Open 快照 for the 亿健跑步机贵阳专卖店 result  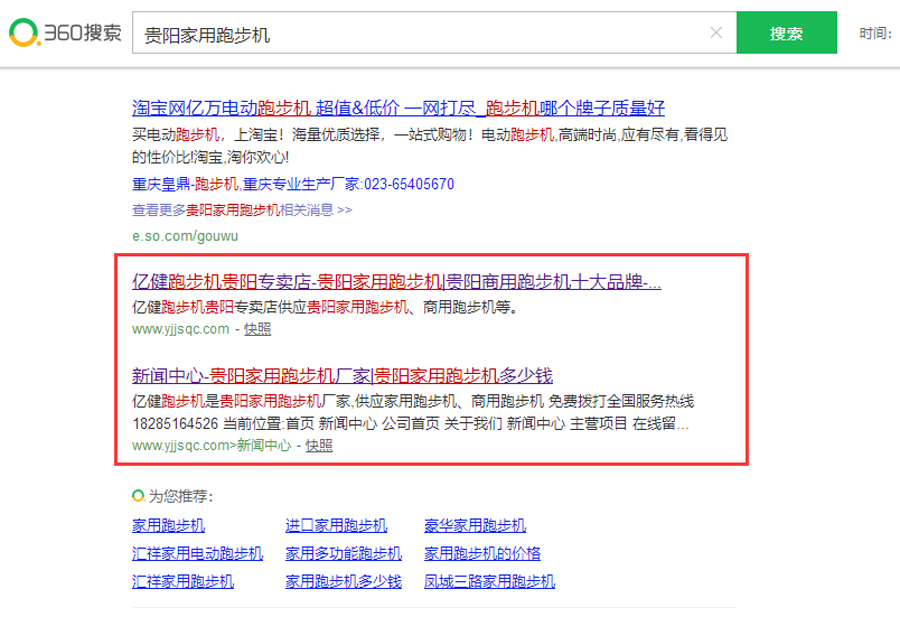click(x=257, y=329)
